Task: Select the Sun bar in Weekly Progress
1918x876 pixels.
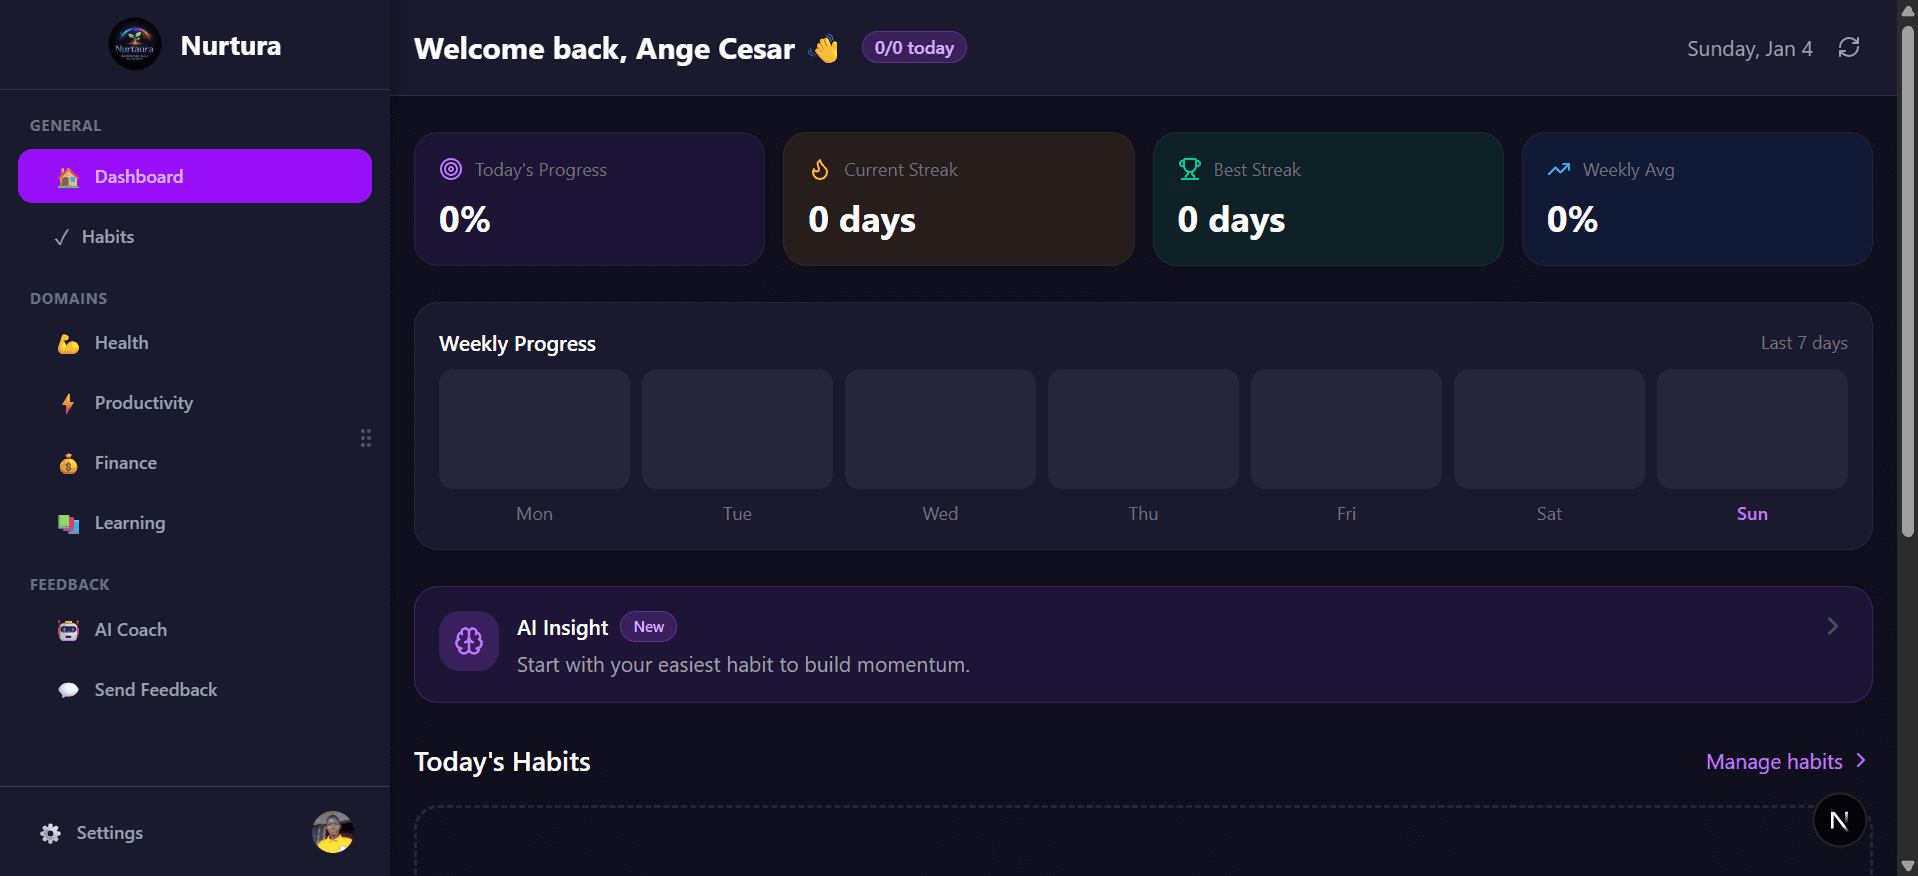Action: pyautogui.click(x=1751, y=429)
